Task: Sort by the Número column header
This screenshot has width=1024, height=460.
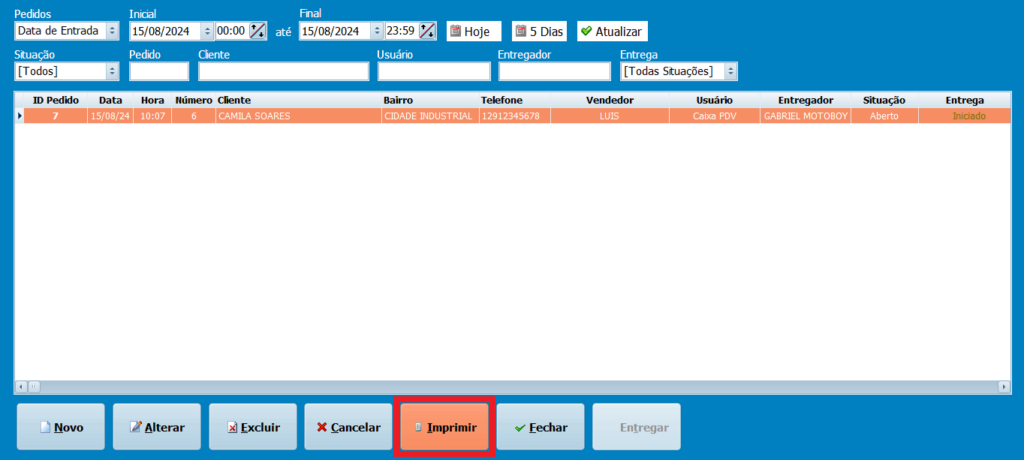Action: pos(193,100)
